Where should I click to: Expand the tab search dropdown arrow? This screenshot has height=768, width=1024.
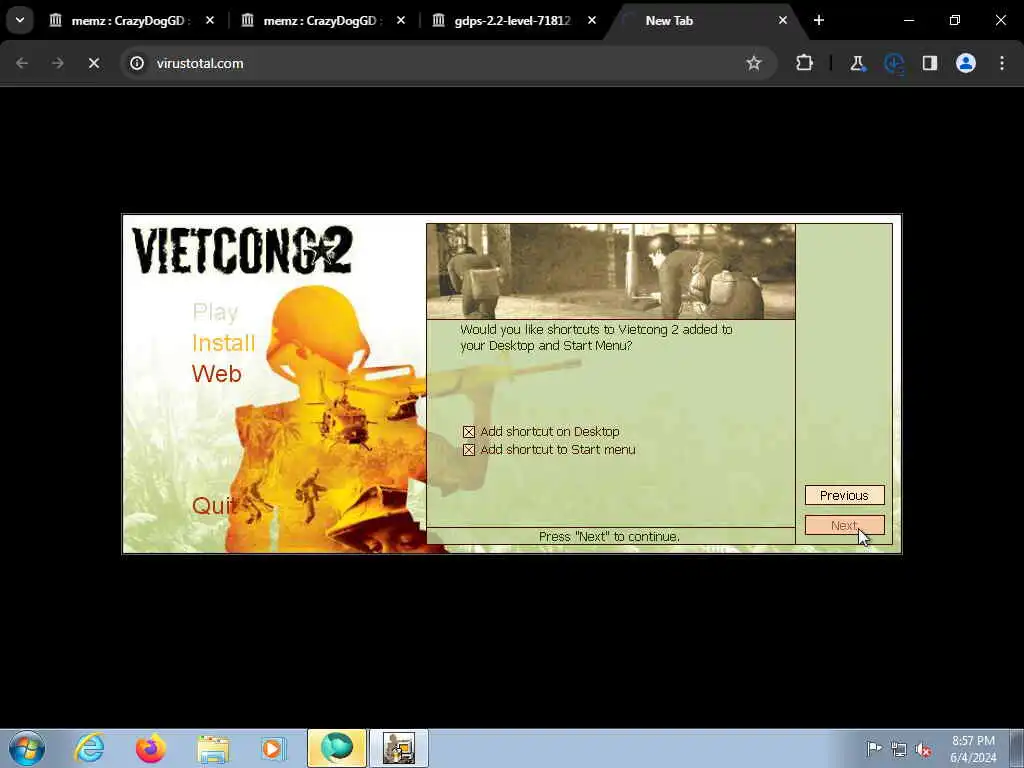[x=20, y=20]
